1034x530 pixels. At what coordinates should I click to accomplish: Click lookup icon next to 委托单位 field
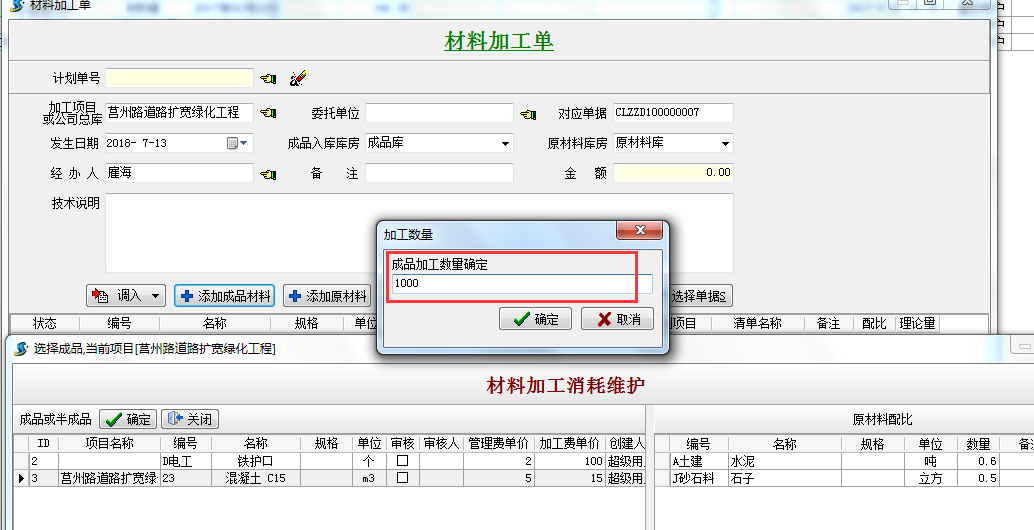[528, 113]
